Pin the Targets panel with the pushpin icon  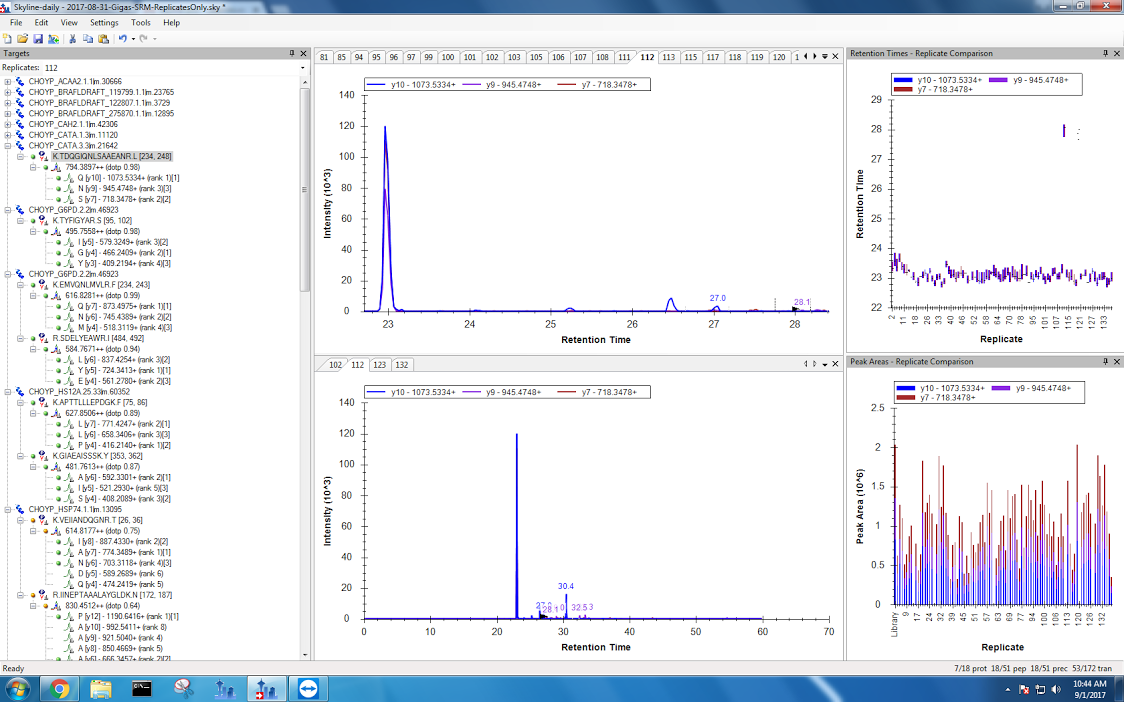[x=292, y=53]
